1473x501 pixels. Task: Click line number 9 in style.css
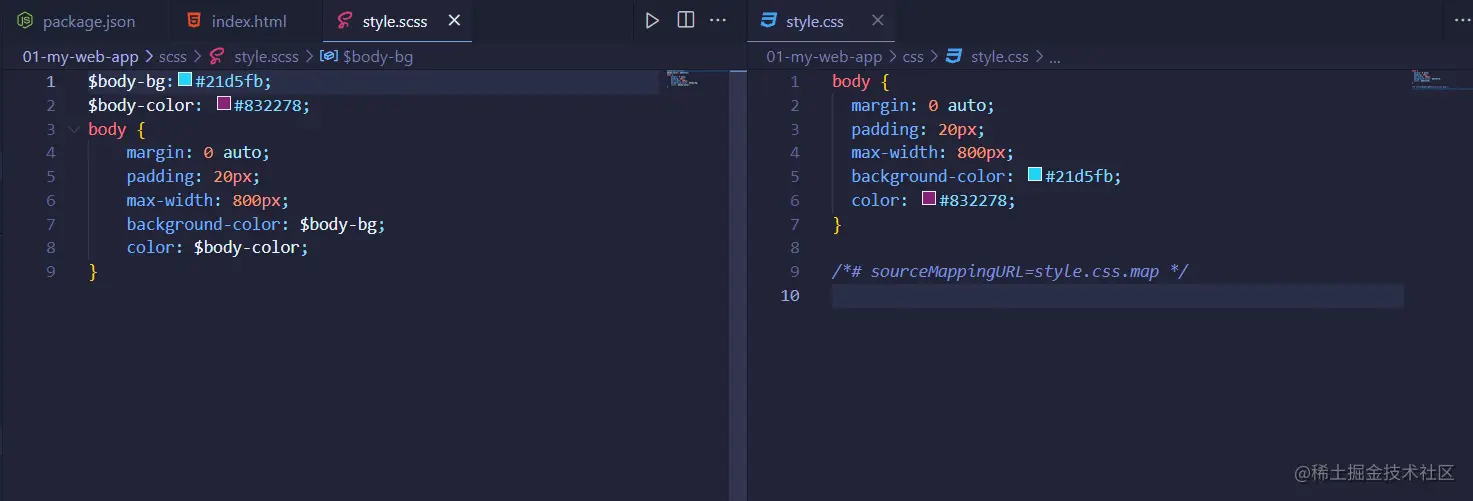coord(795,271)
